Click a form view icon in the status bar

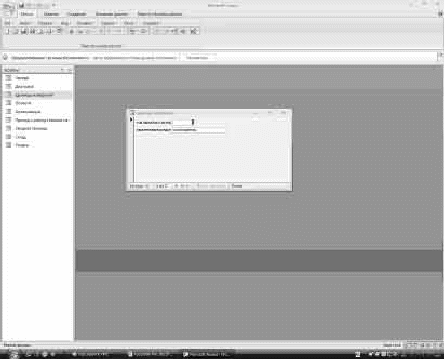click(x=412, y=346)
